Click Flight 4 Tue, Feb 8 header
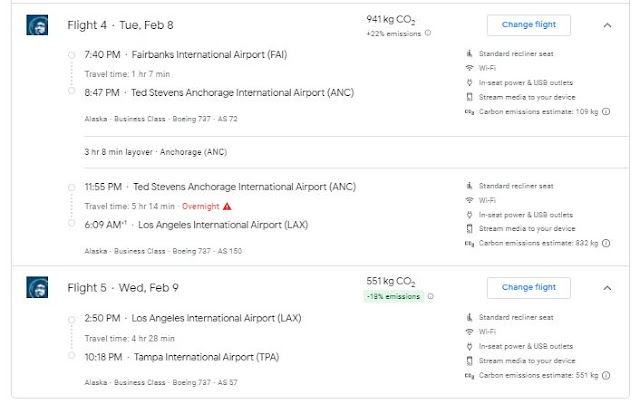The image size is (640, 404). click(120, 25)
